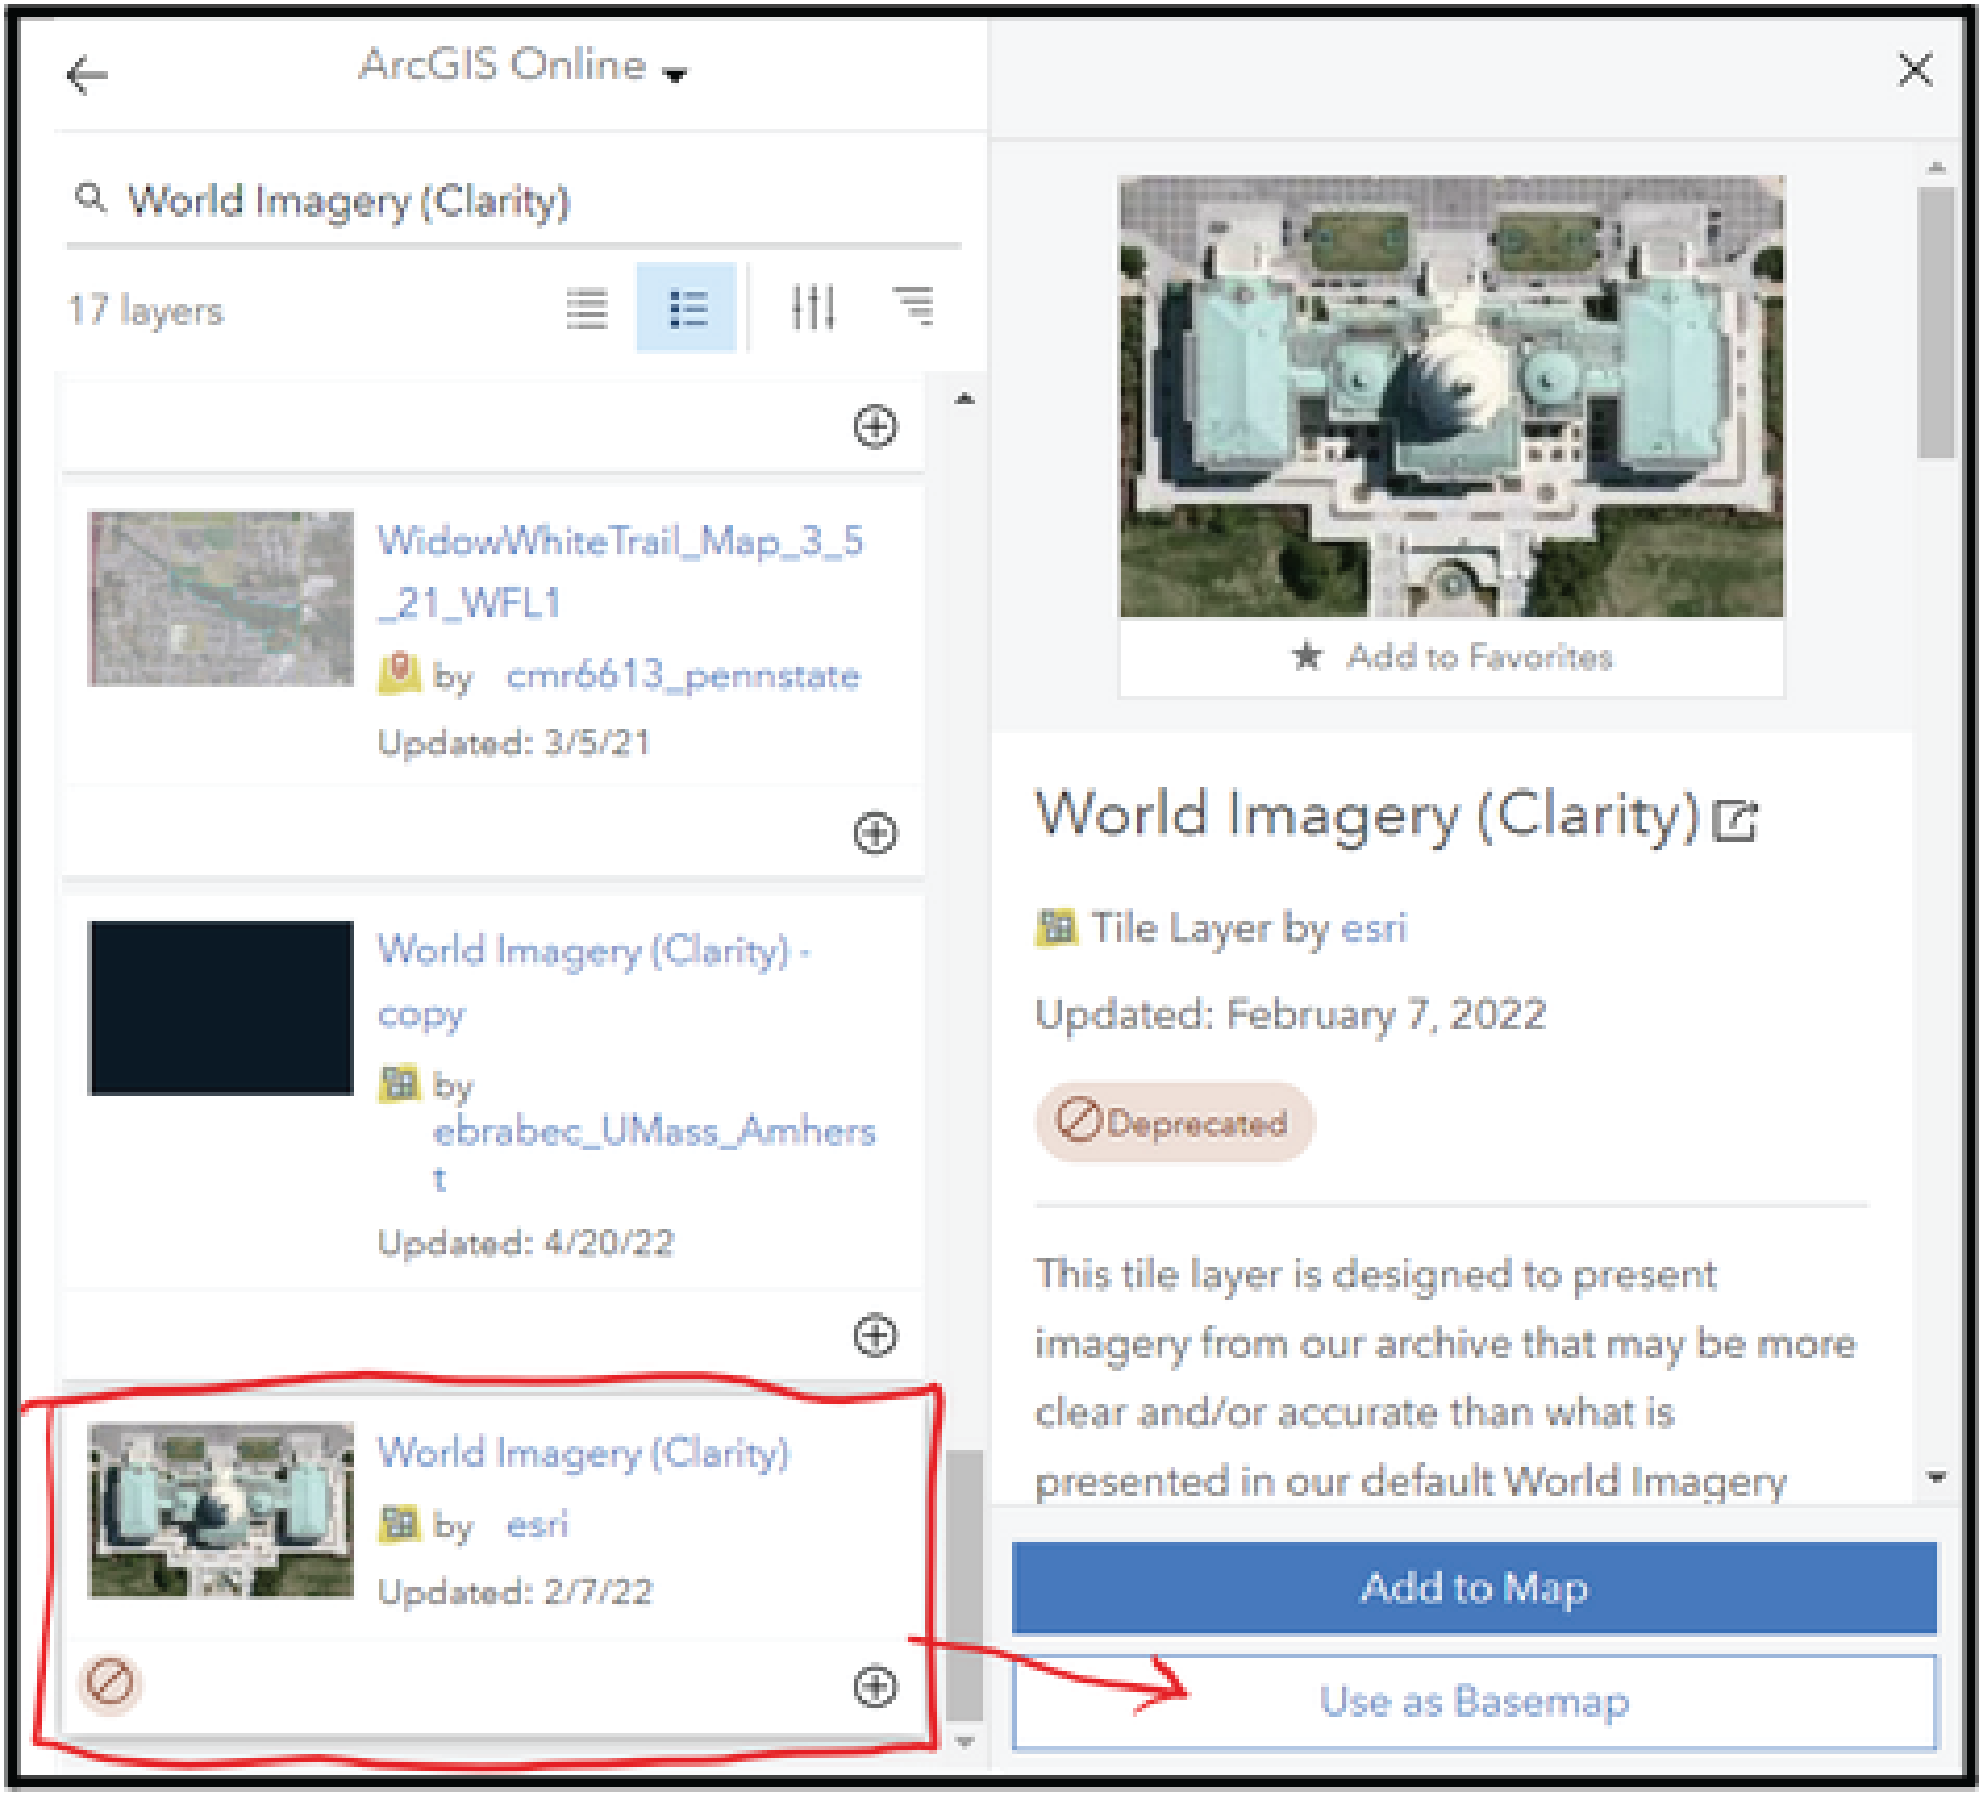The height and width of the screenshot is (1796, 1988).
Task: Click tile layer icon by ebrabec_UMass_Amherst
Action: click(x=399, y=1084)
